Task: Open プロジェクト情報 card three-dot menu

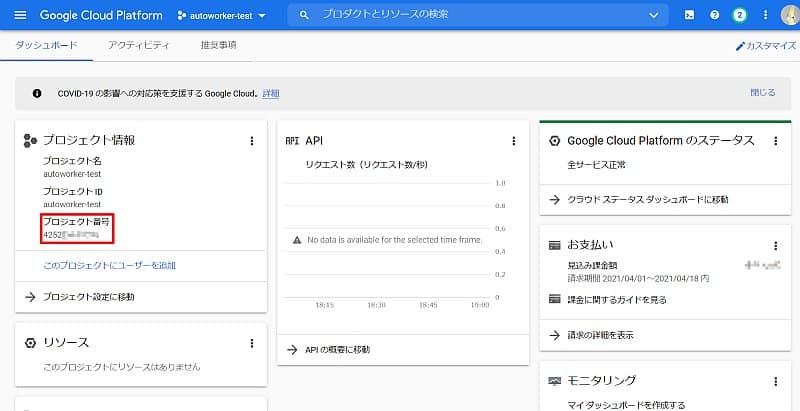Action: click(252, 141)
